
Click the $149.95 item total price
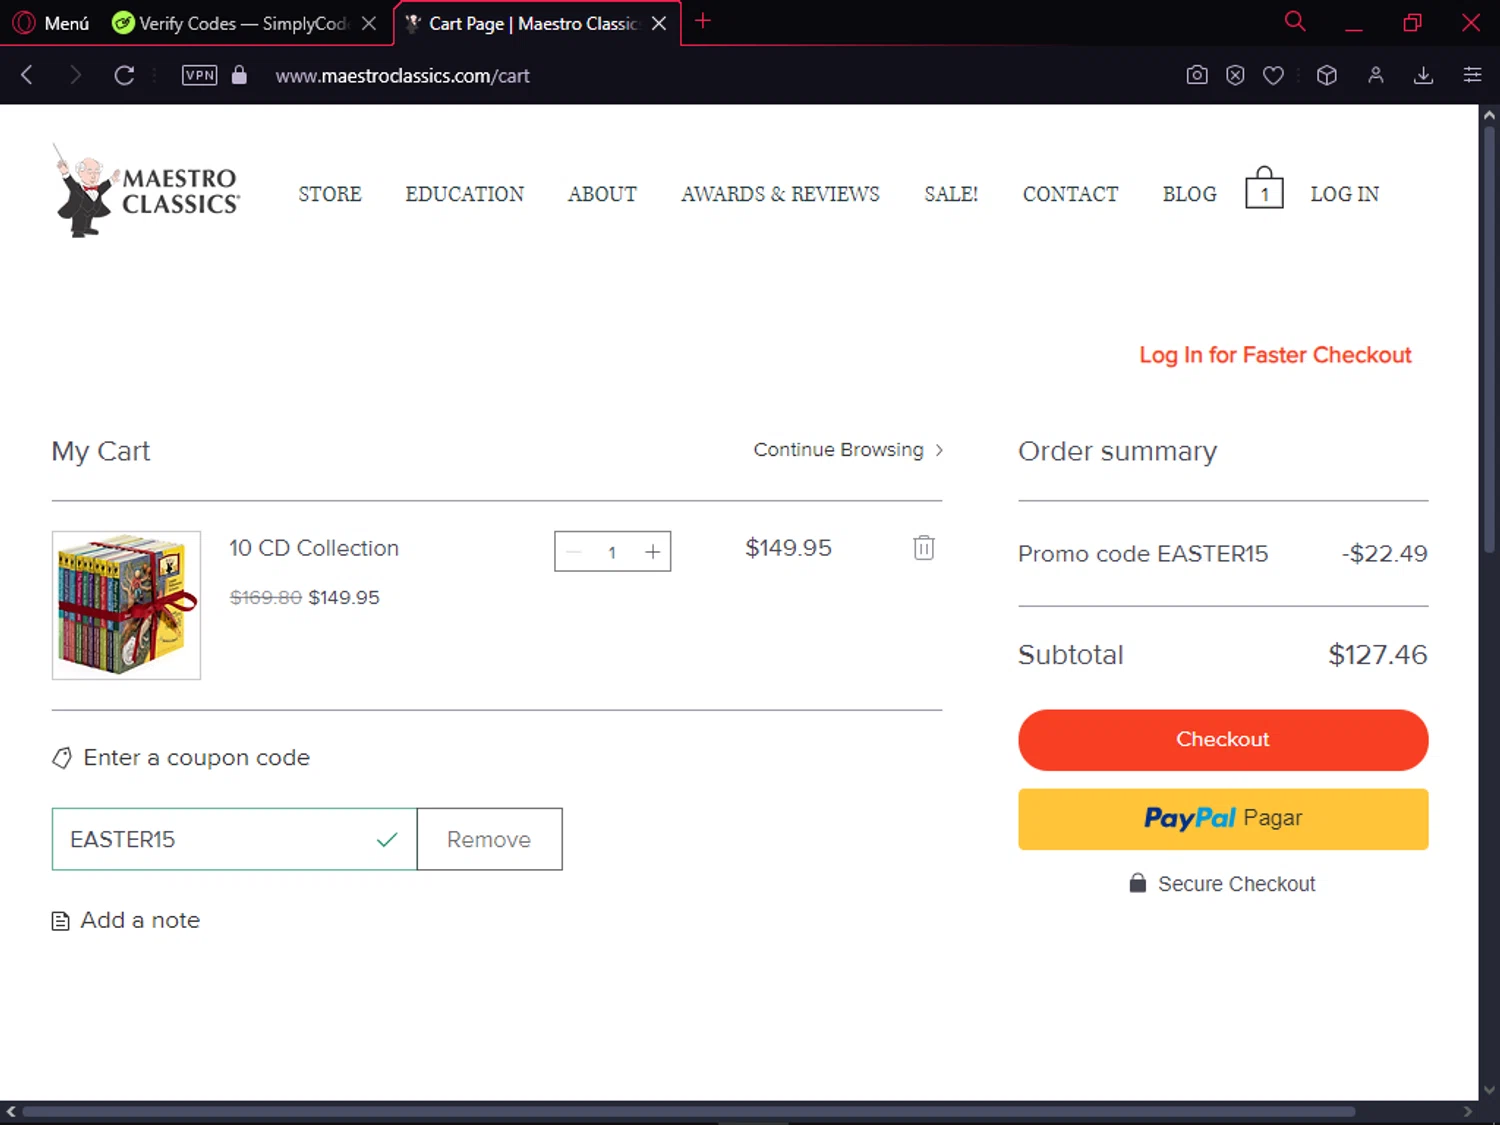(788, 548)
